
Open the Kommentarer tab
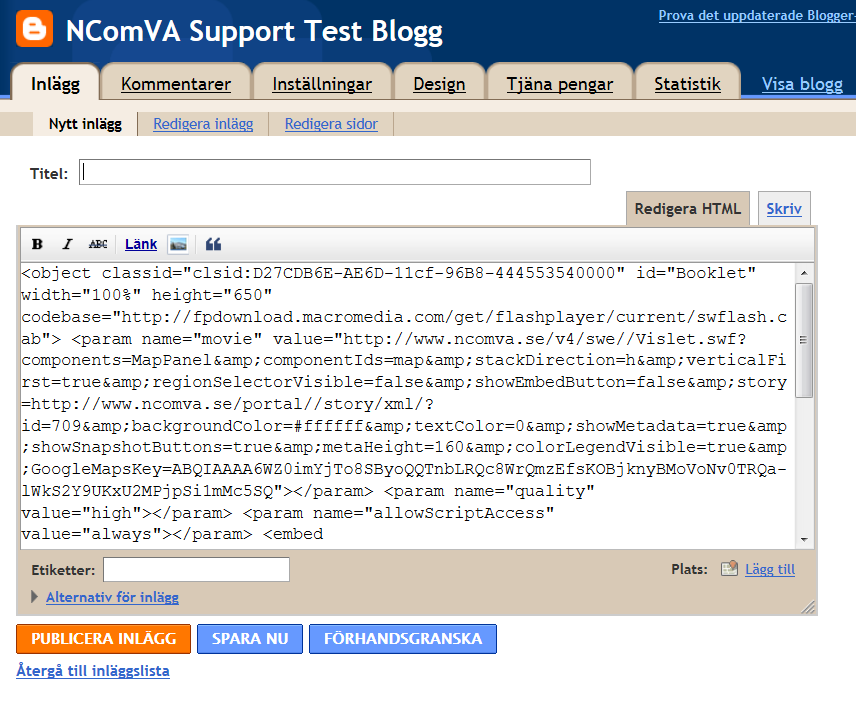coord(176,84)
